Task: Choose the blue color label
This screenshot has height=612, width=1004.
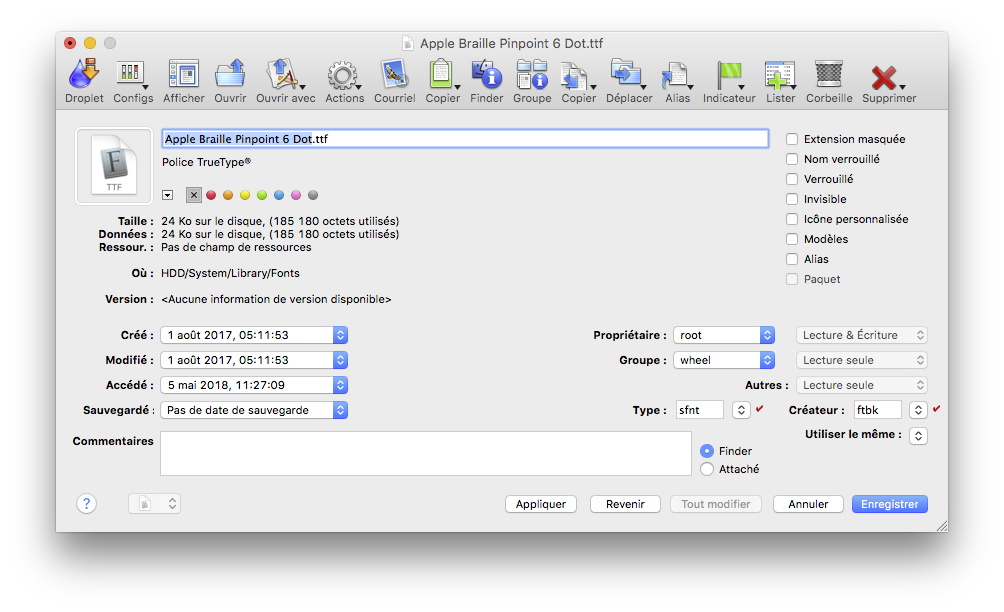Action: (x=279, y=195)
